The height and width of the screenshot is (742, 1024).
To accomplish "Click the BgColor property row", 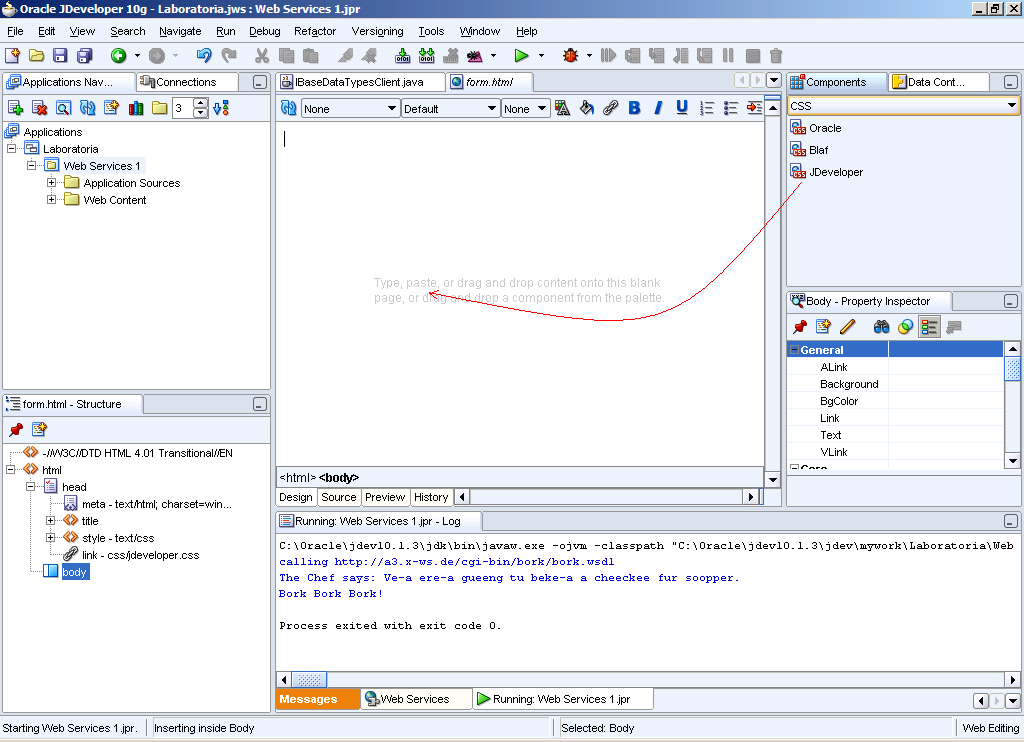I will (x=895, y=401).
